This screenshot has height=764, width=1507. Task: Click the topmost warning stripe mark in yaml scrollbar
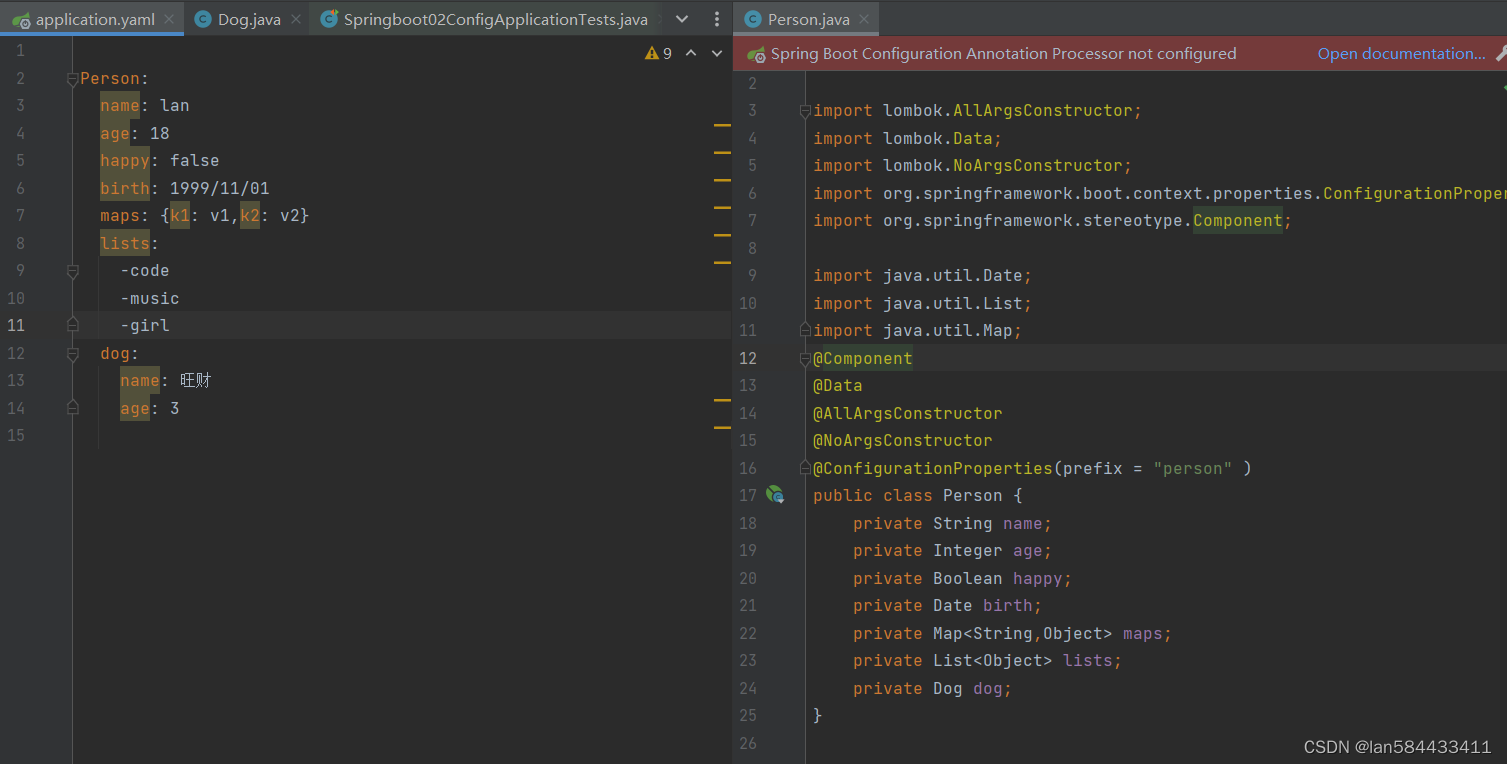pyautogui.click(x=722, y=125)
